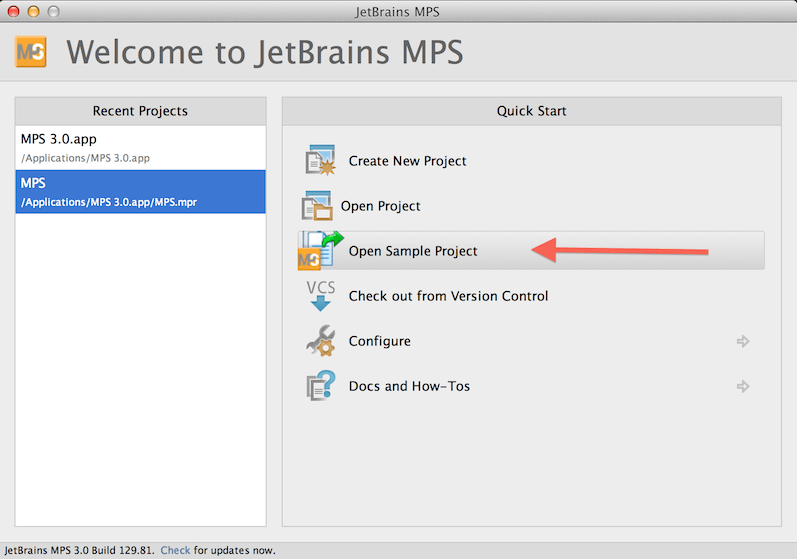The image size is (797, 559).
Task: Click the Open Project folder icon
Action: coord(316,206)
